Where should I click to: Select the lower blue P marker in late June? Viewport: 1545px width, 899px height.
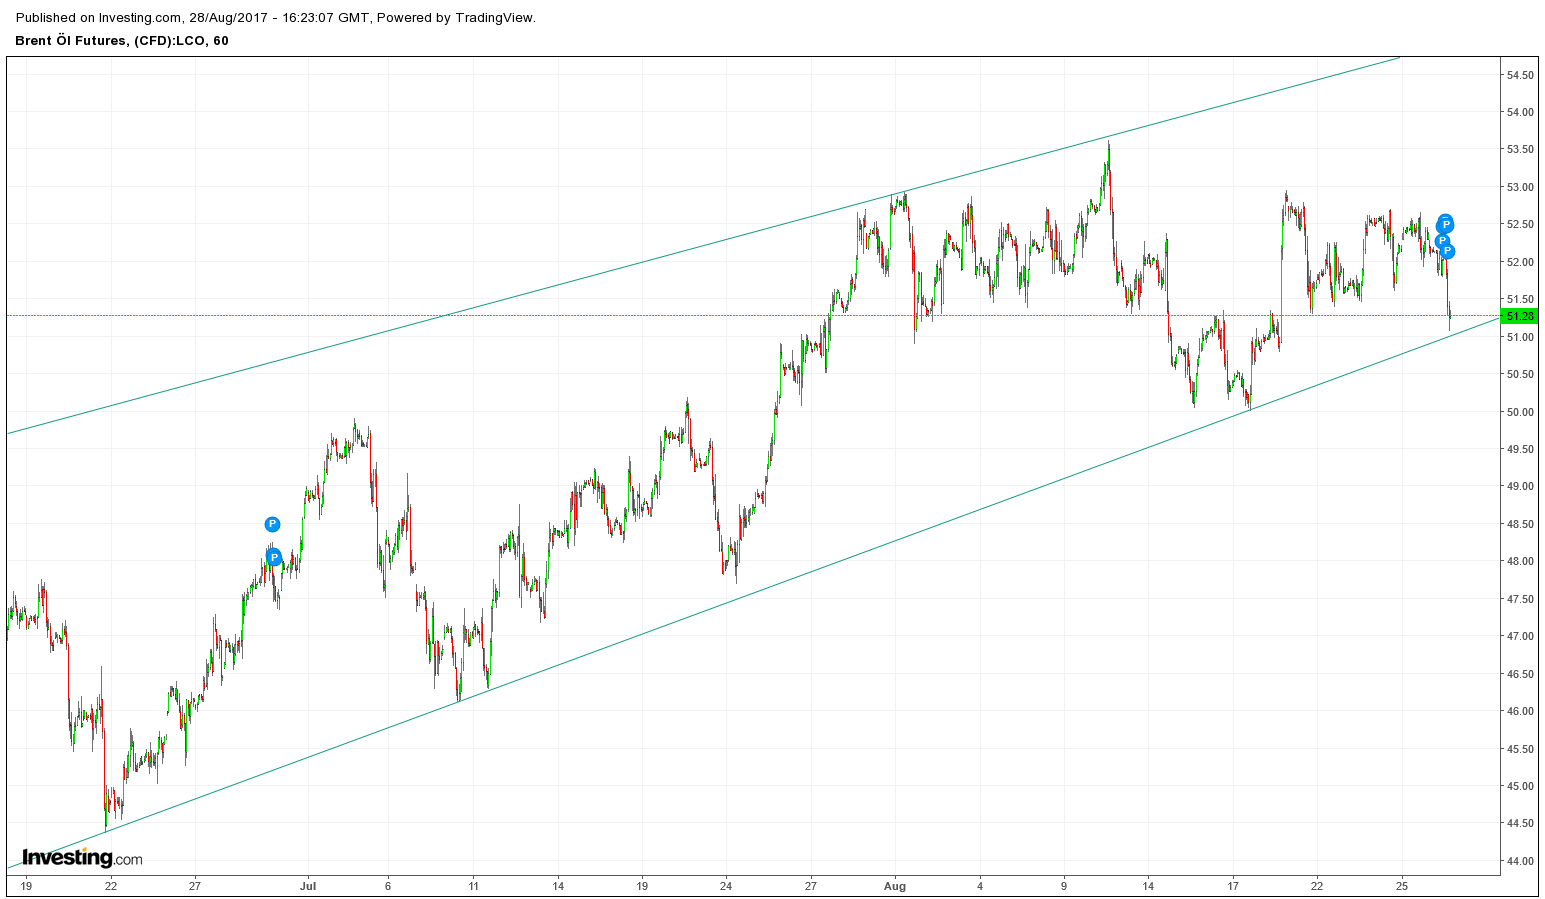click(274, 558)
